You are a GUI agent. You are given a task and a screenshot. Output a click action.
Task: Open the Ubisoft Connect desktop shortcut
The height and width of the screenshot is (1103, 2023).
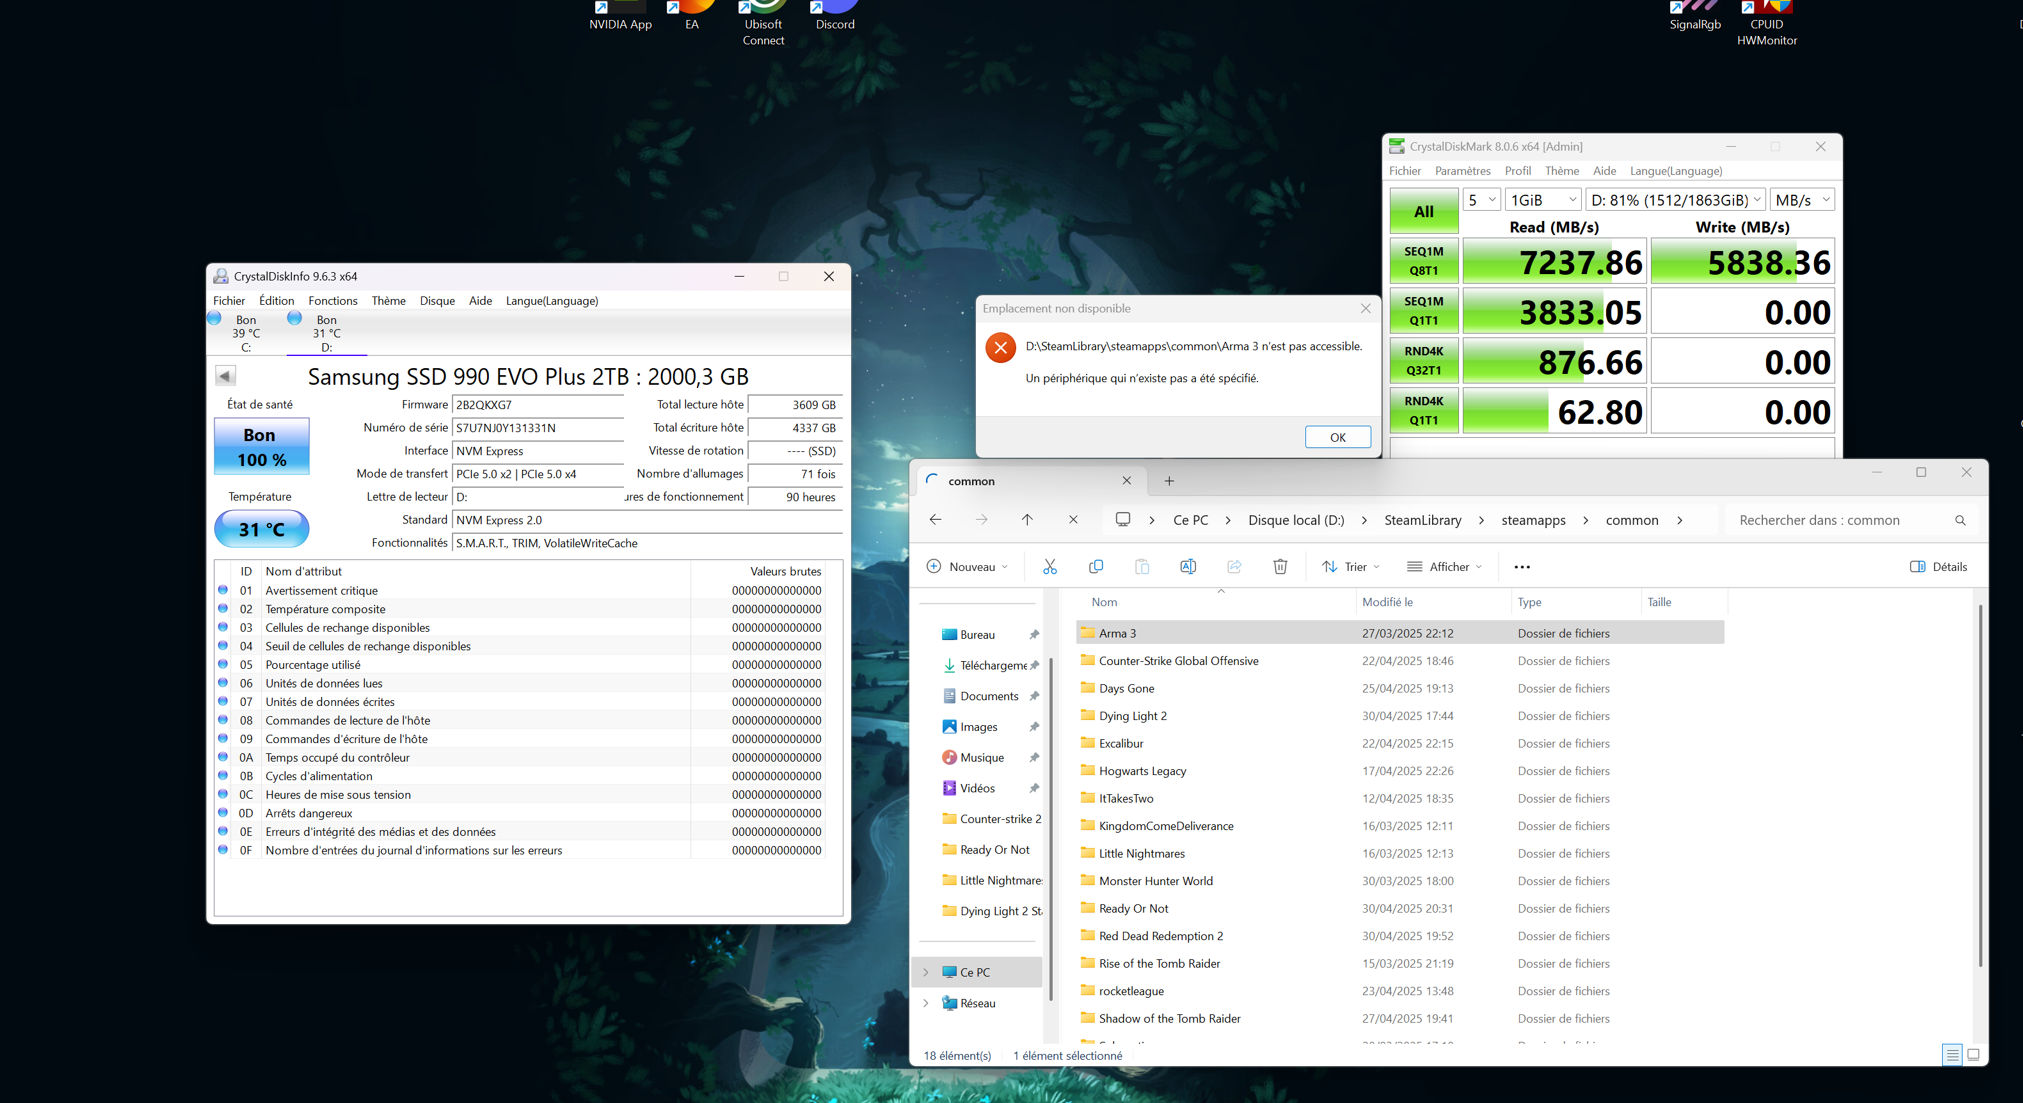[x=763, y=24]
